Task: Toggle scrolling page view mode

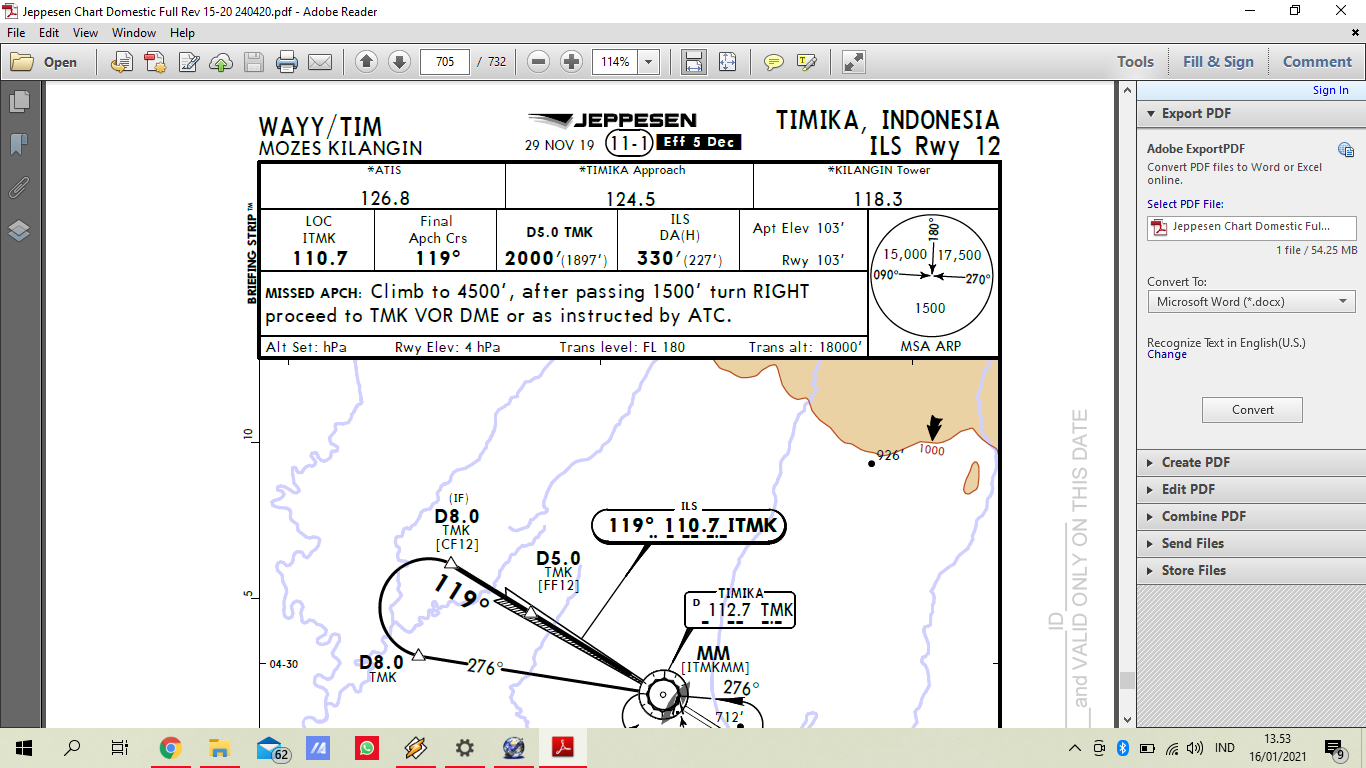Action: 694,61
